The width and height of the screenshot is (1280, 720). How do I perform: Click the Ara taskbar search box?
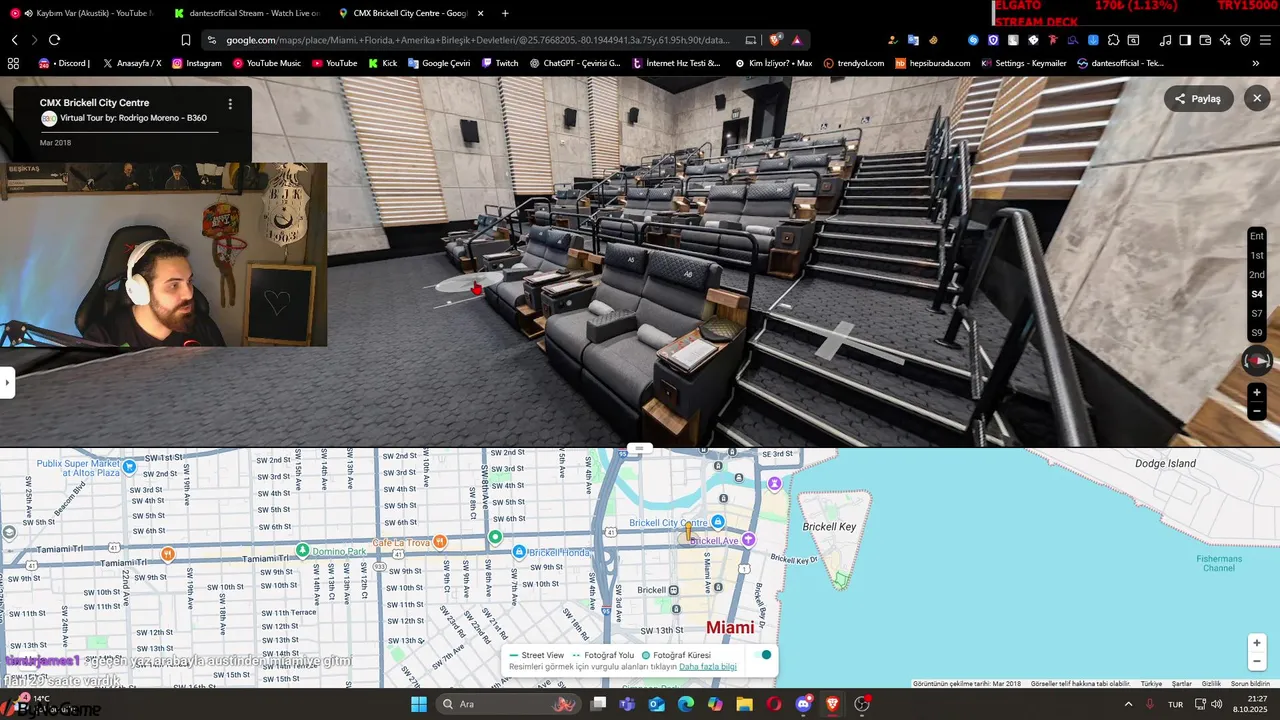pyautogui.click(x=508, y=704)
